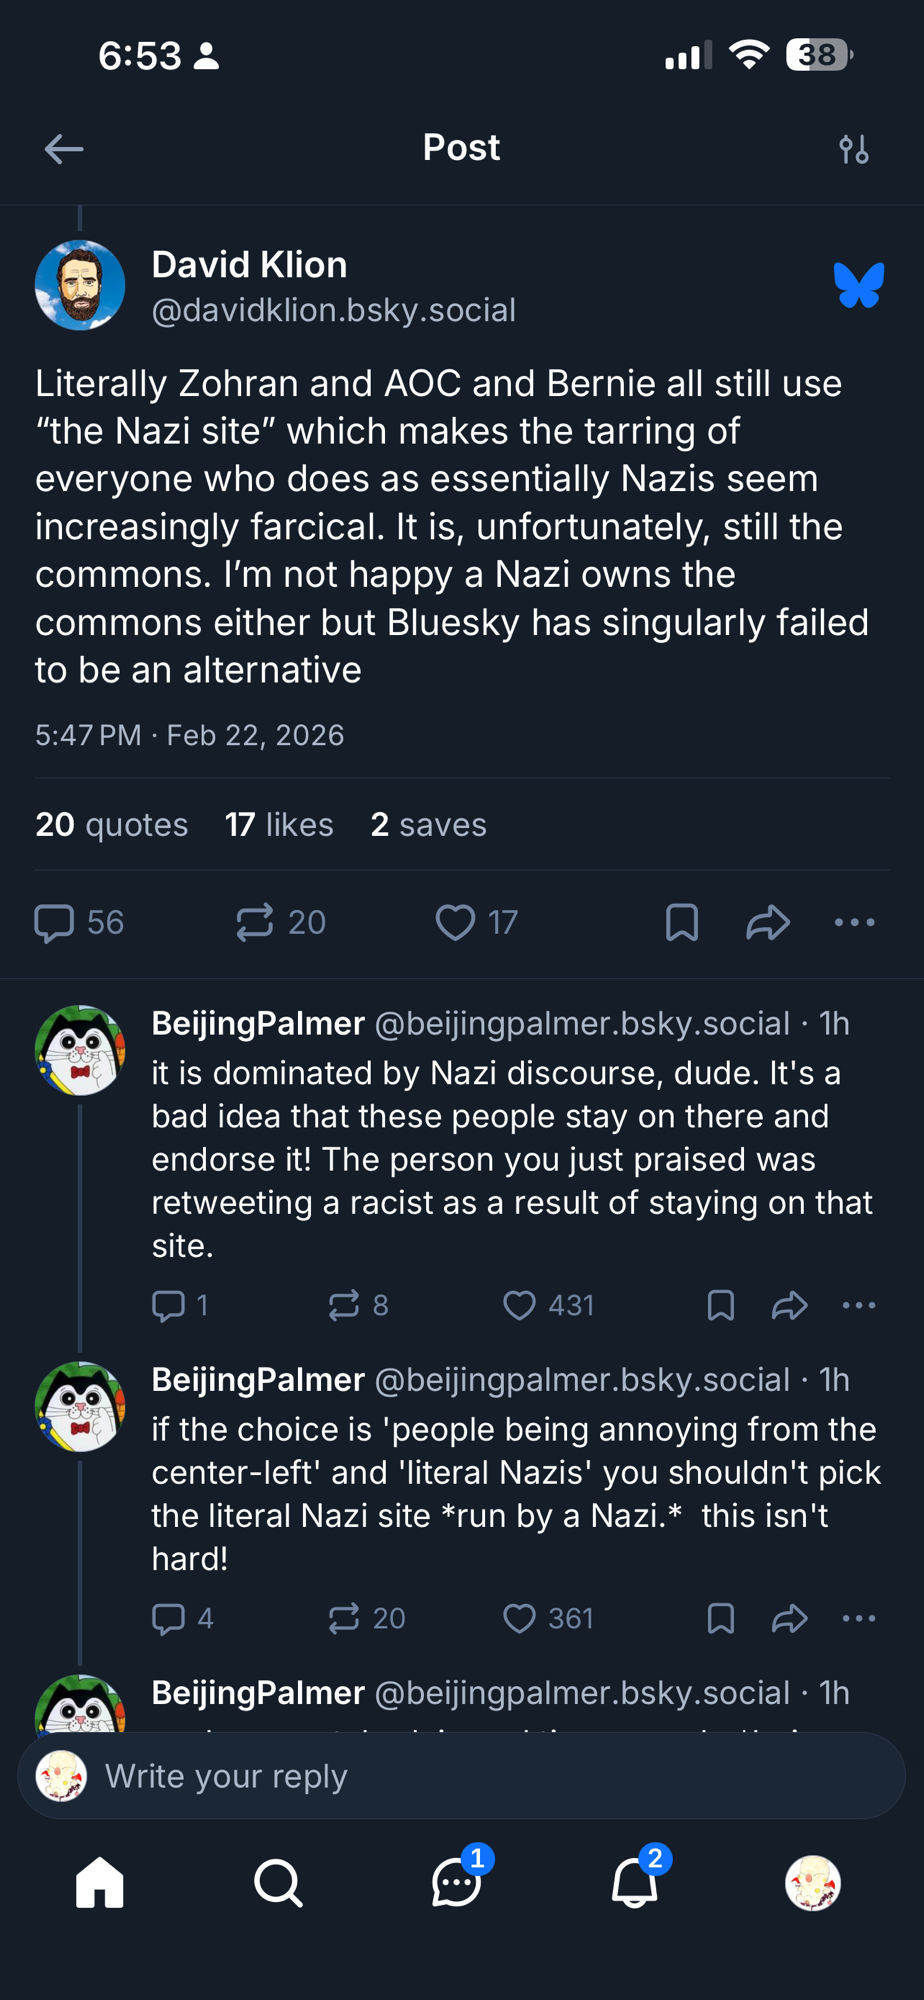Like the 'dominated by Nazi discourse' reply

click(x=519, y=1305)
